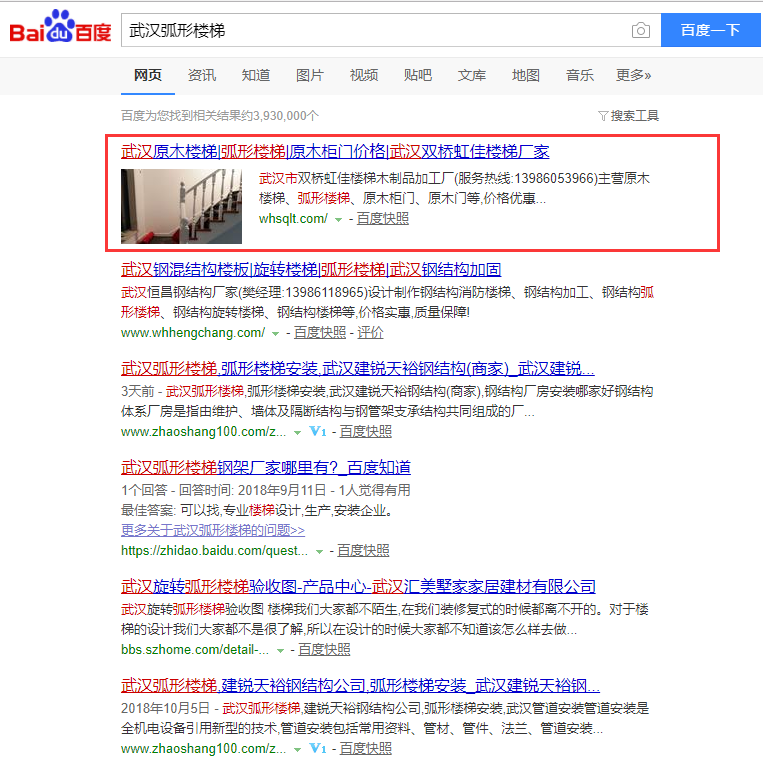
Task: Click the 3天前 zhaoshang100.com URL
Action: click(x=203, y=431)
